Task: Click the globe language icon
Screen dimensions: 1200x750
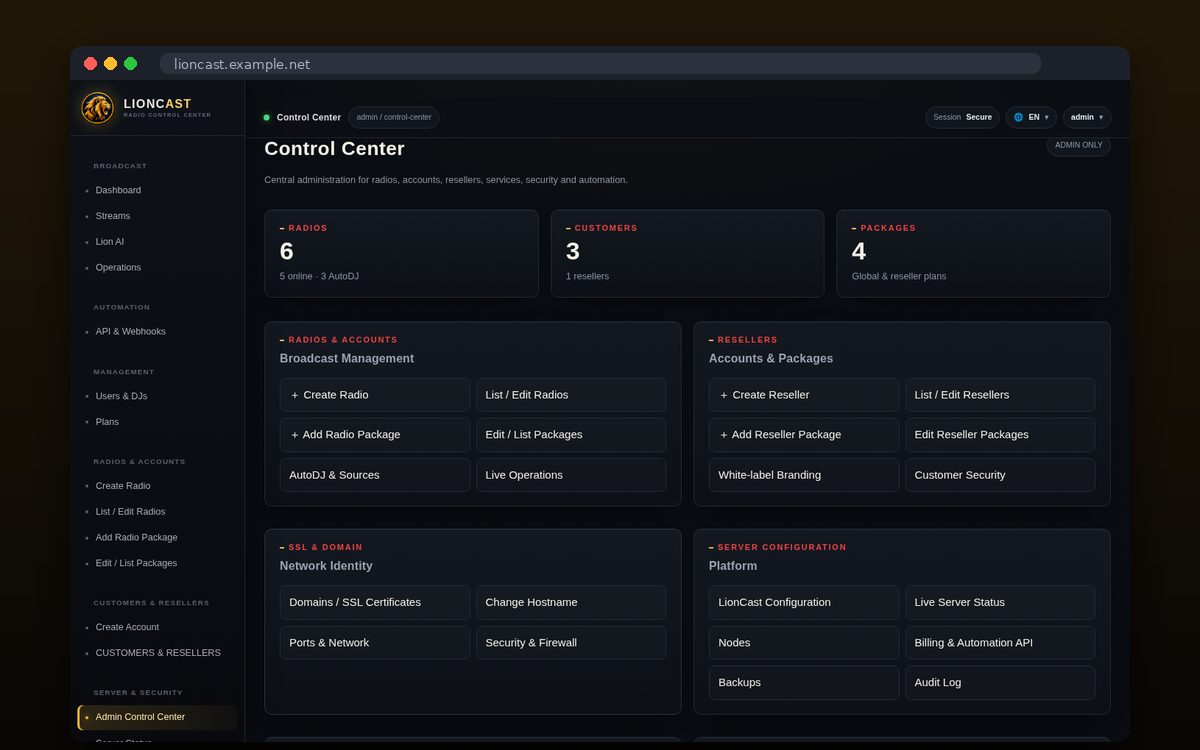Action: [x=1018, y=117]
